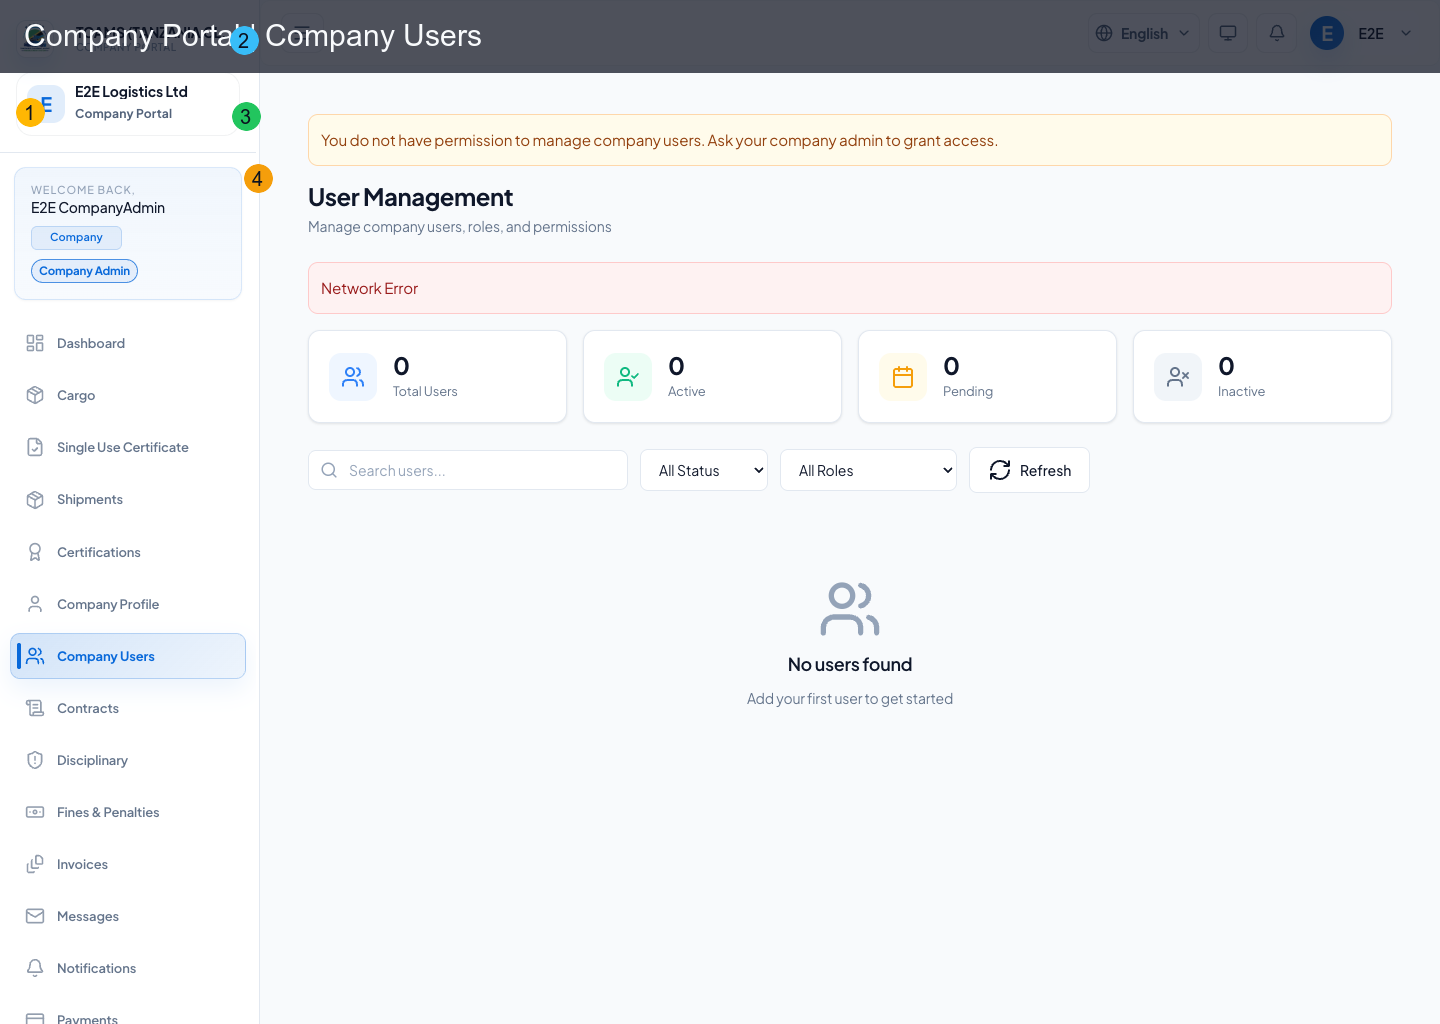Click the Company tag badge
The height and width of the screenshot is (1024, 1440).
(x=76, y=237)
